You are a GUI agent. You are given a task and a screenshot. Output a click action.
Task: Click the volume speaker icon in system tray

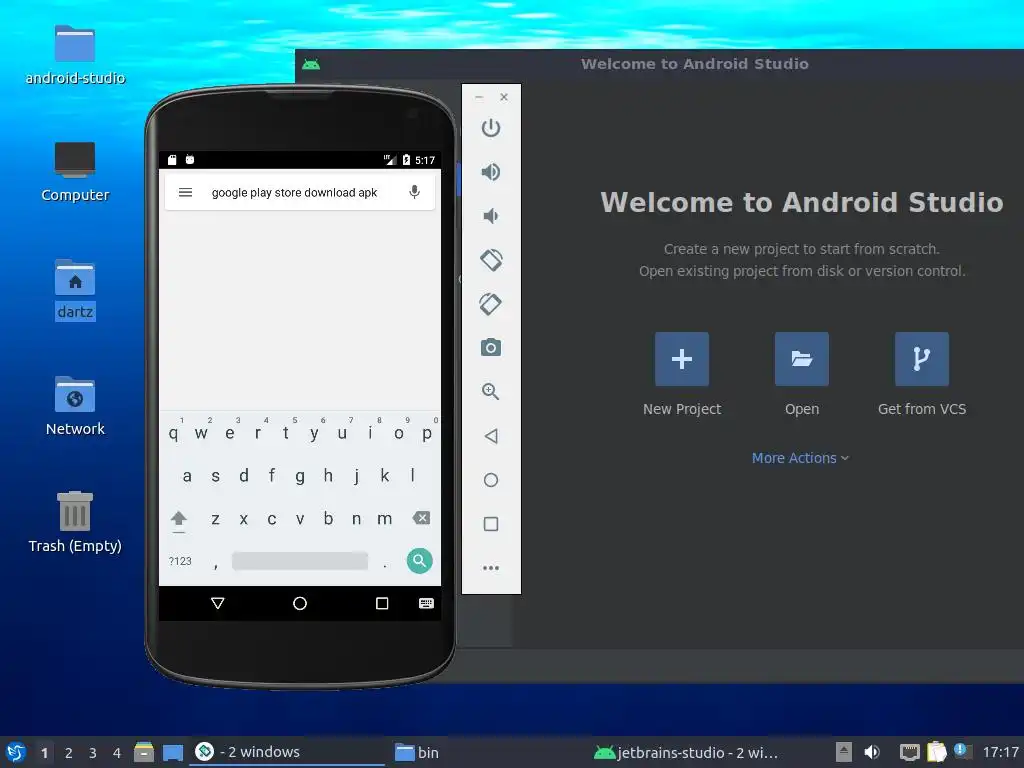(872, 752)
